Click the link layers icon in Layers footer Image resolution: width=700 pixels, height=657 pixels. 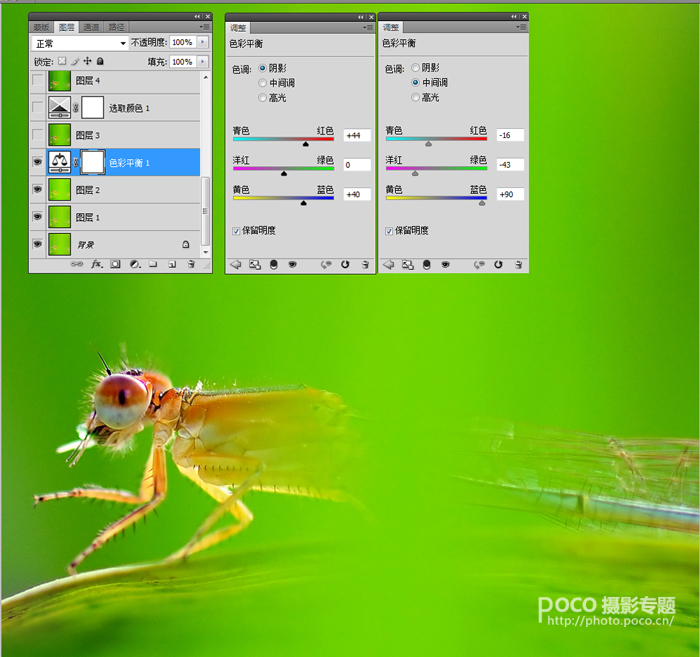coord(77,264)
